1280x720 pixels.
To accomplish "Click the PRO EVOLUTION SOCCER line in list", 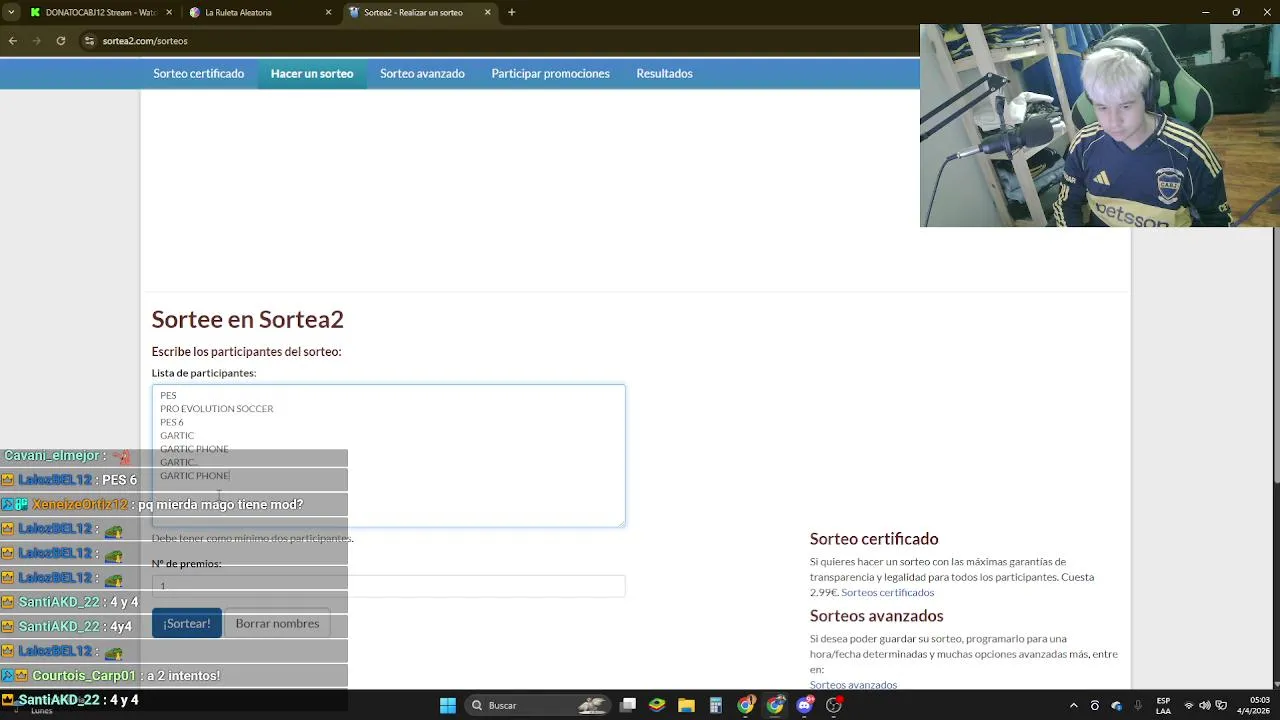I will pyautogui.click(x=216, y=409).
